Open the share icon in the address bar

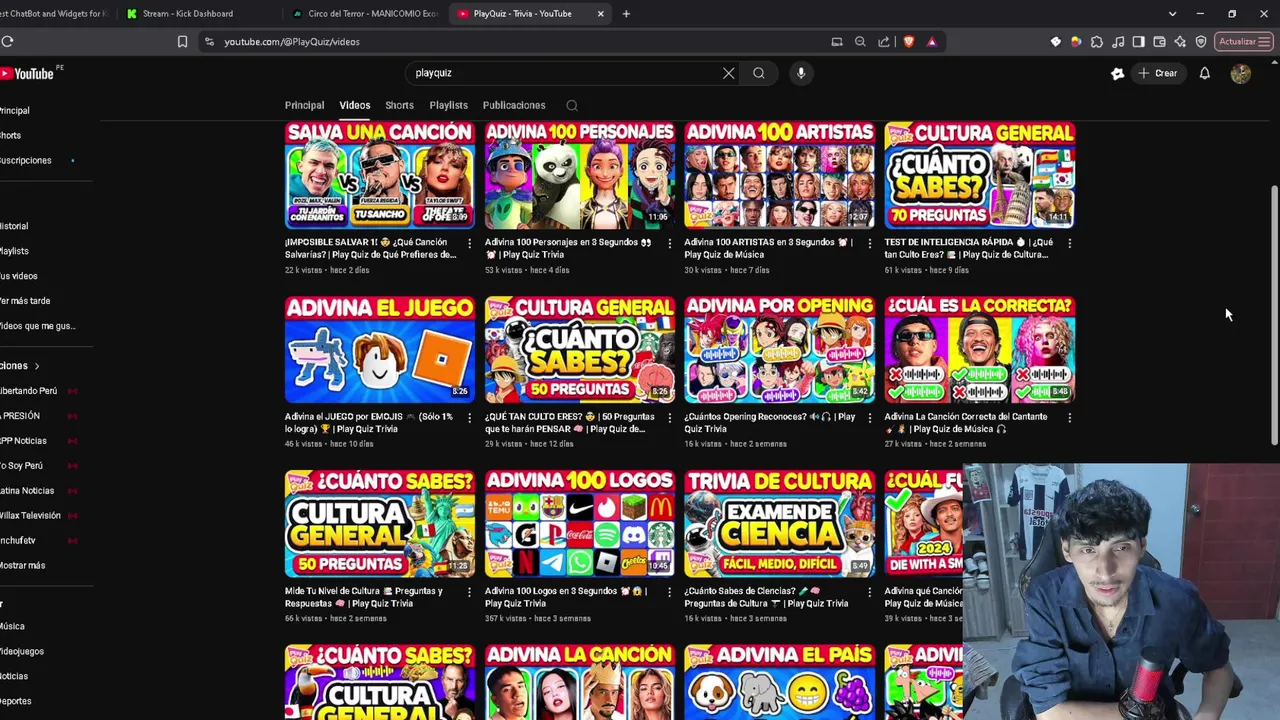pyautogui.click(x=884, y=41)
